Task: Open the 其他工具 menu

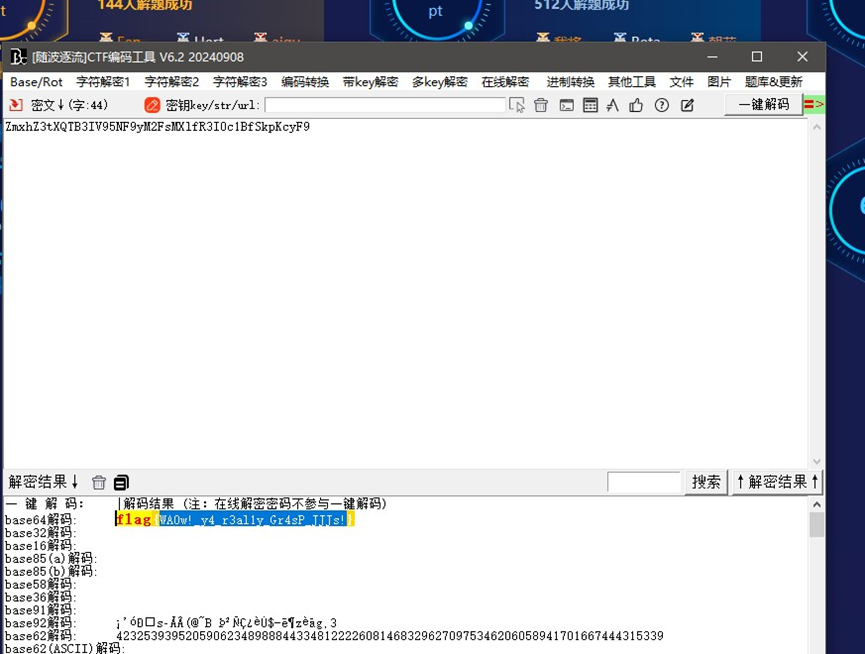Action: point(632,82)
